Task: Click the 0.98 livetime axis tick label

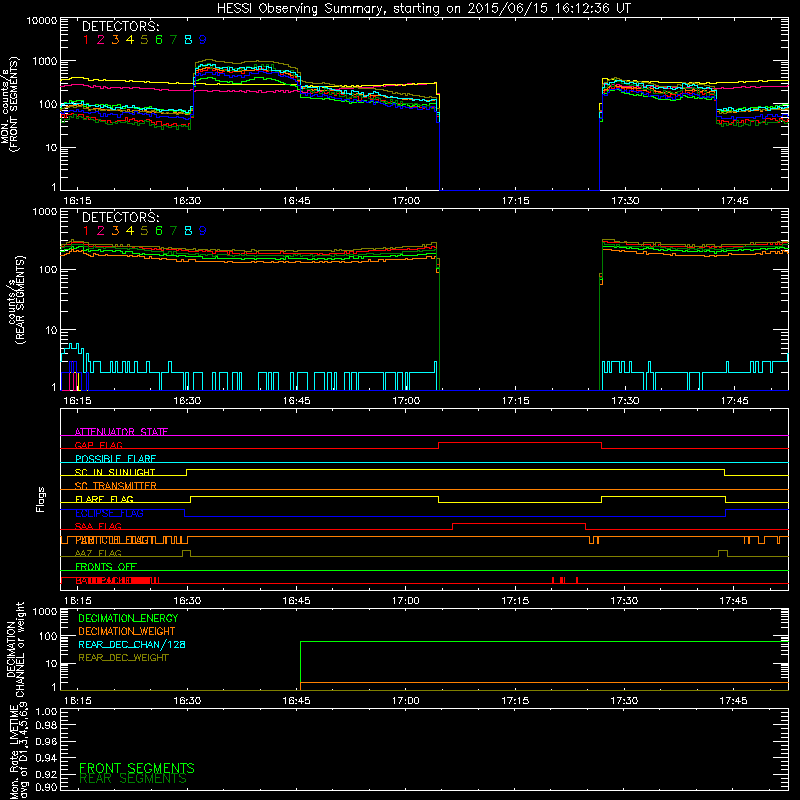Action: click(46, 726)
